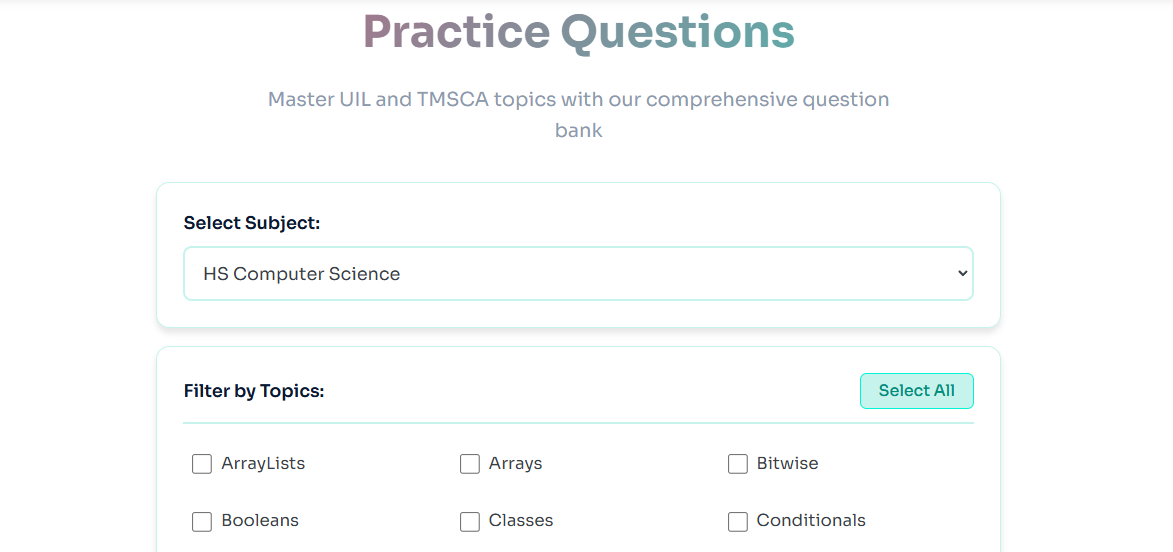The image size is (1173, 552).
Task: Click the Practice Questions heading
Action: click(578, 32)
